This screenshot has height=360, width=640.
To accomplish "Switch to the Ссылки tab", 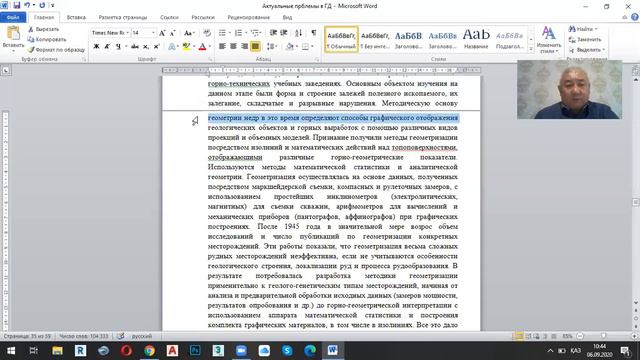I will [169, 18].
